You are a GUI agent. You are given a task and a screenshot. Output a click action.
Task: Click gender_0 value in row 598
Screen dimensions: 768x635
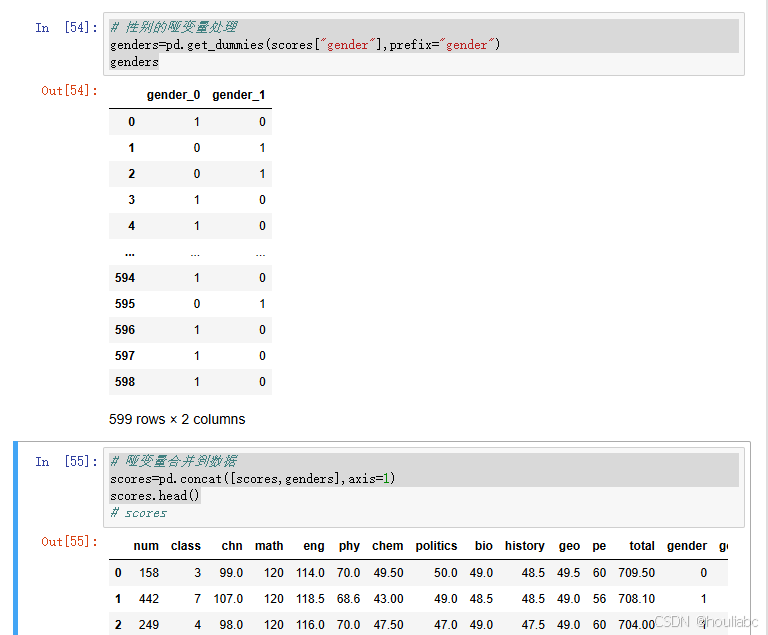pyautogui.click(x=196, y=381)
